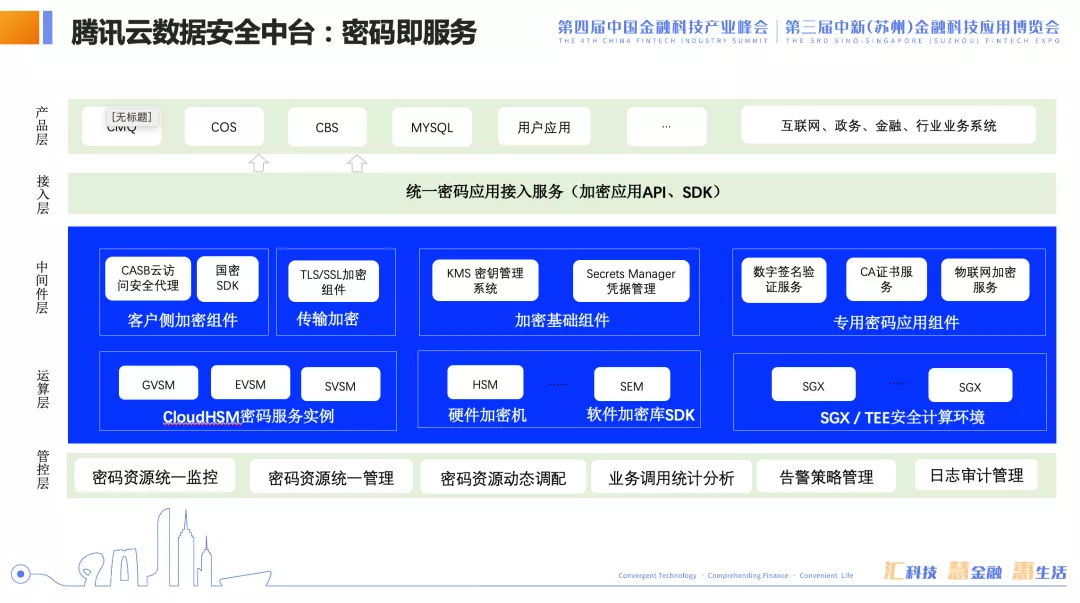This screenshot has width=1080, height=603.
Task: Click the KMS 密钥管理系统 box
Action: [485, 280]
